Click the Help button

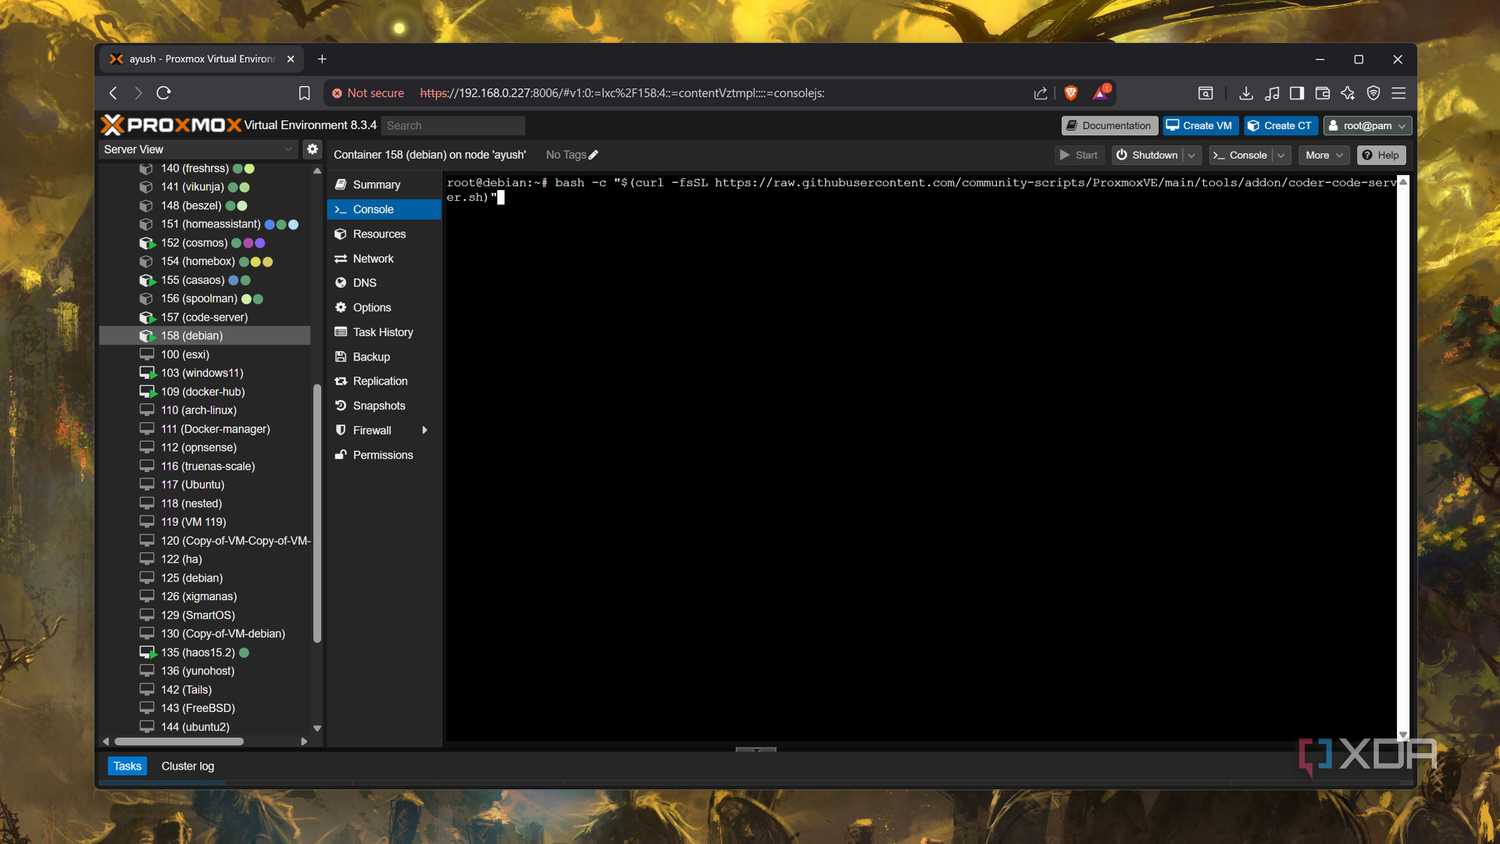tap(1381, 155)
